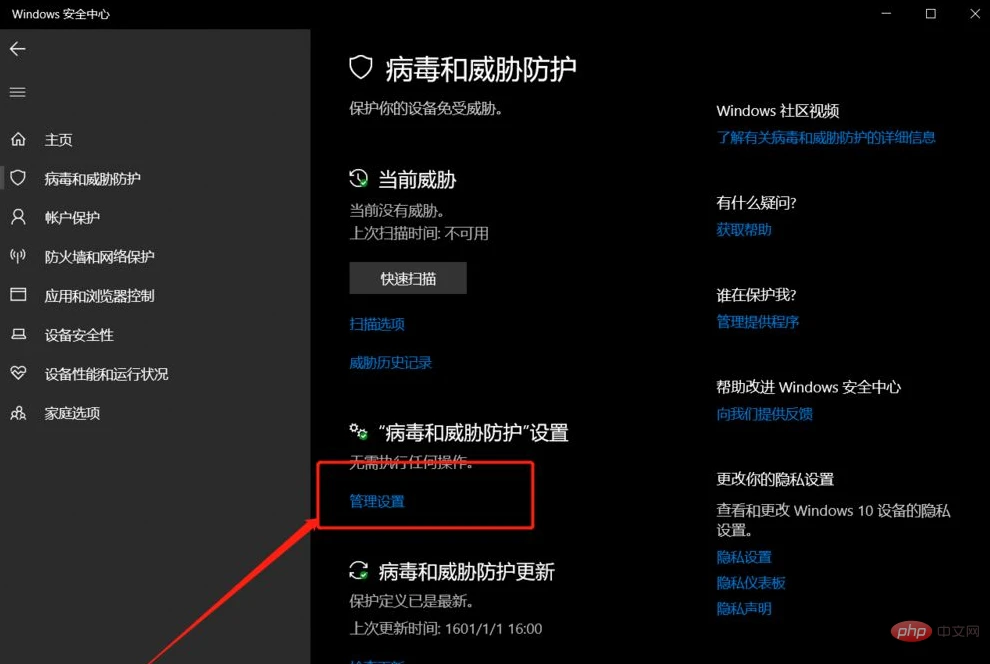990x664 pixels.
Task: Click the text 上次更新时间: 1601/1/1 16:00
Action: tap(446, 629)
